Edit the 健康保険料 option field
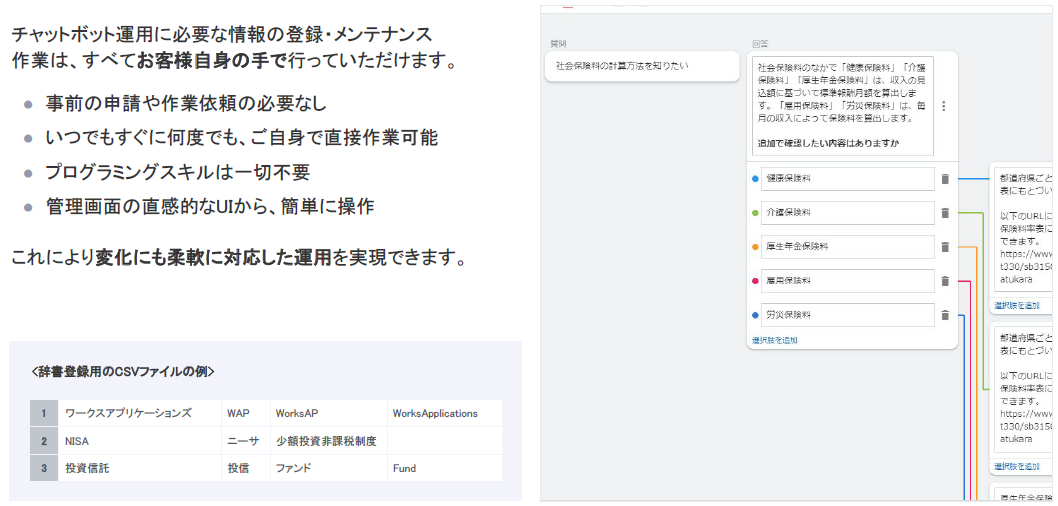Viewport: 1058px width, 506px height. (847, 179)
